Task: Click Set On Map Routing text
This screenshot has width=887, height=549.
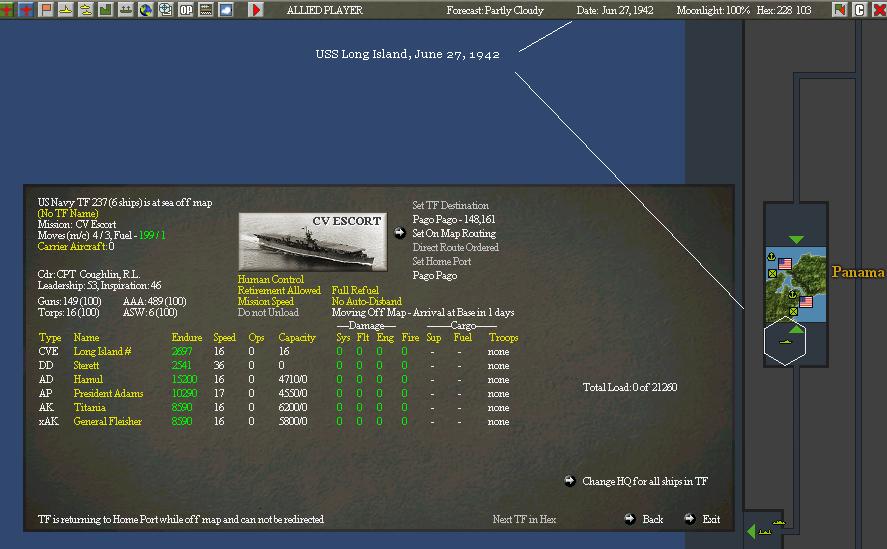Action: pos(454,233)
